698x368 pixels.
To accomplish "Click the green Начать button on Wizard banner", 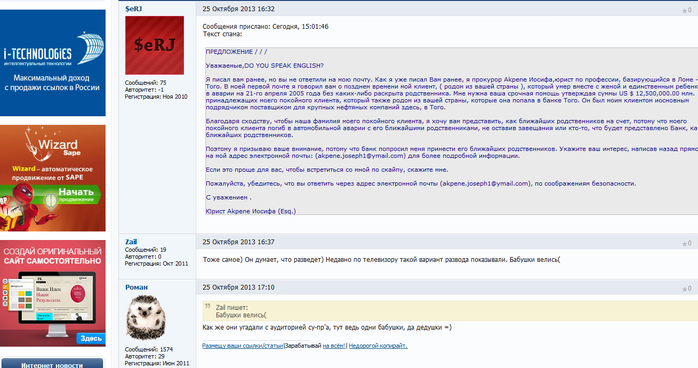I will click(76, 194).
